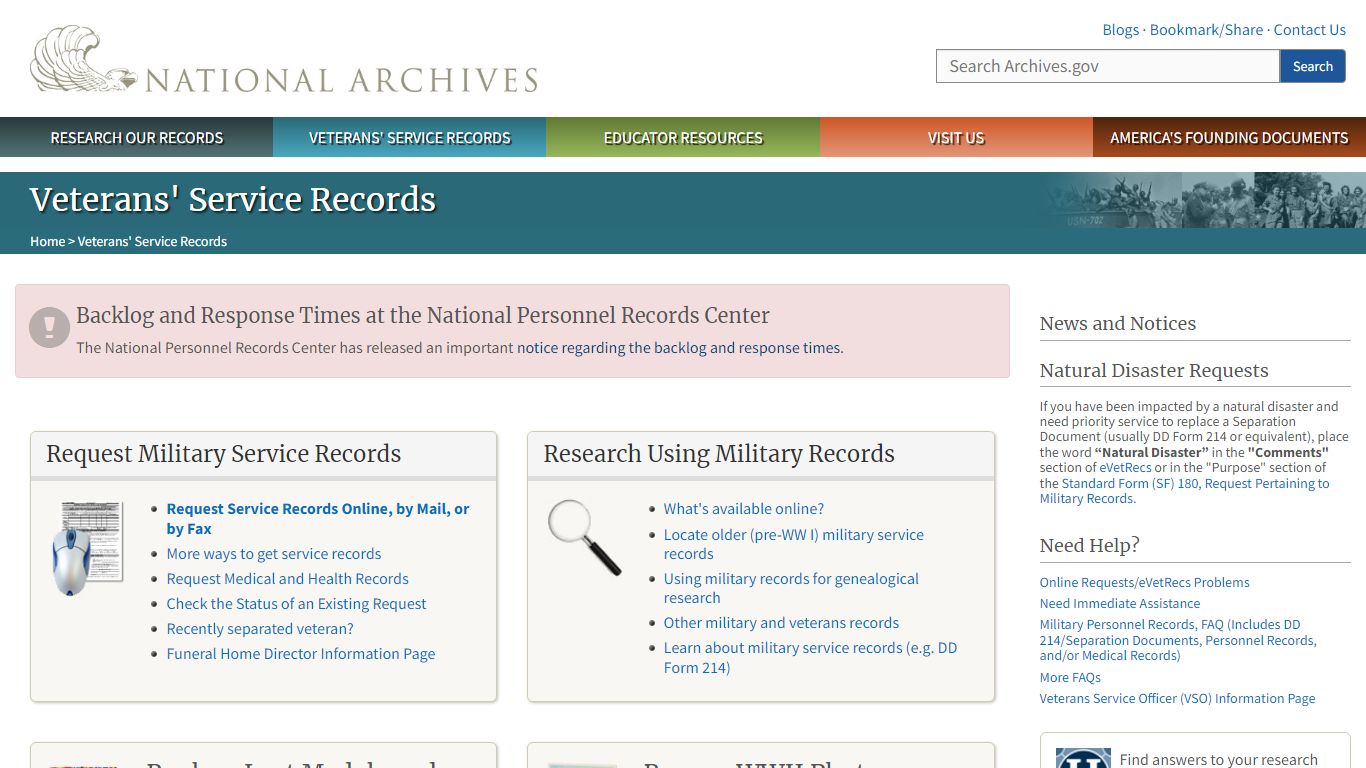The height and width of the screenshot is (768, 1366).
Task: Click News and Notices heading
Action: coord(1118,324)
